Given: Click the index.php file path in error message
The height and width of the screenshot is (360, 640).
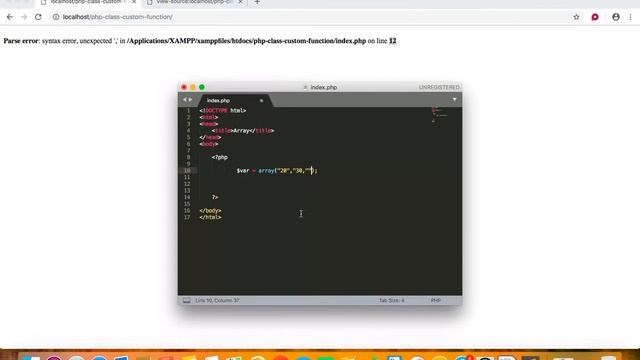Looking at the screenshot, I should coord(247,41).
